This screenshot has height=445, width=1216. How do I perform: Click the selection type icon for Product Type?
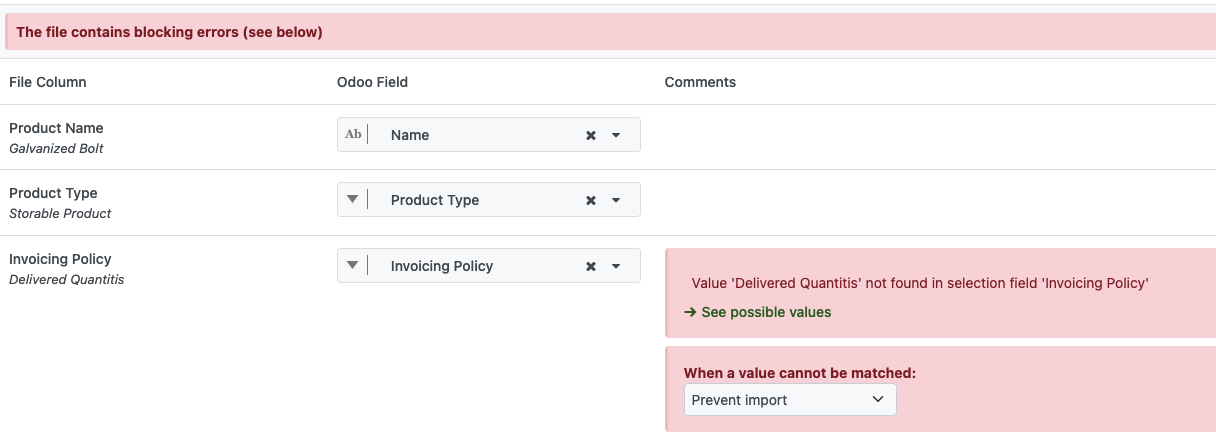pyautogui.click(x=352, y=200)
